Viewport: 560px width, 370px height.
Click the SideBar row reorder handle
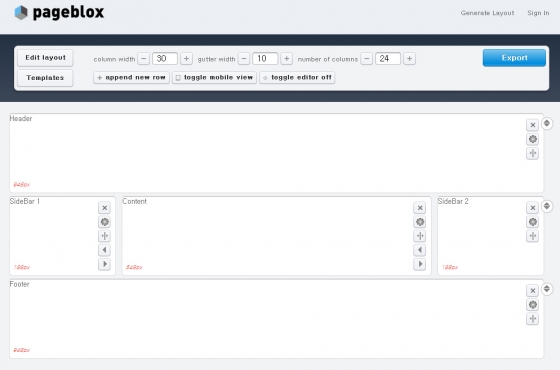click(547, 206)
